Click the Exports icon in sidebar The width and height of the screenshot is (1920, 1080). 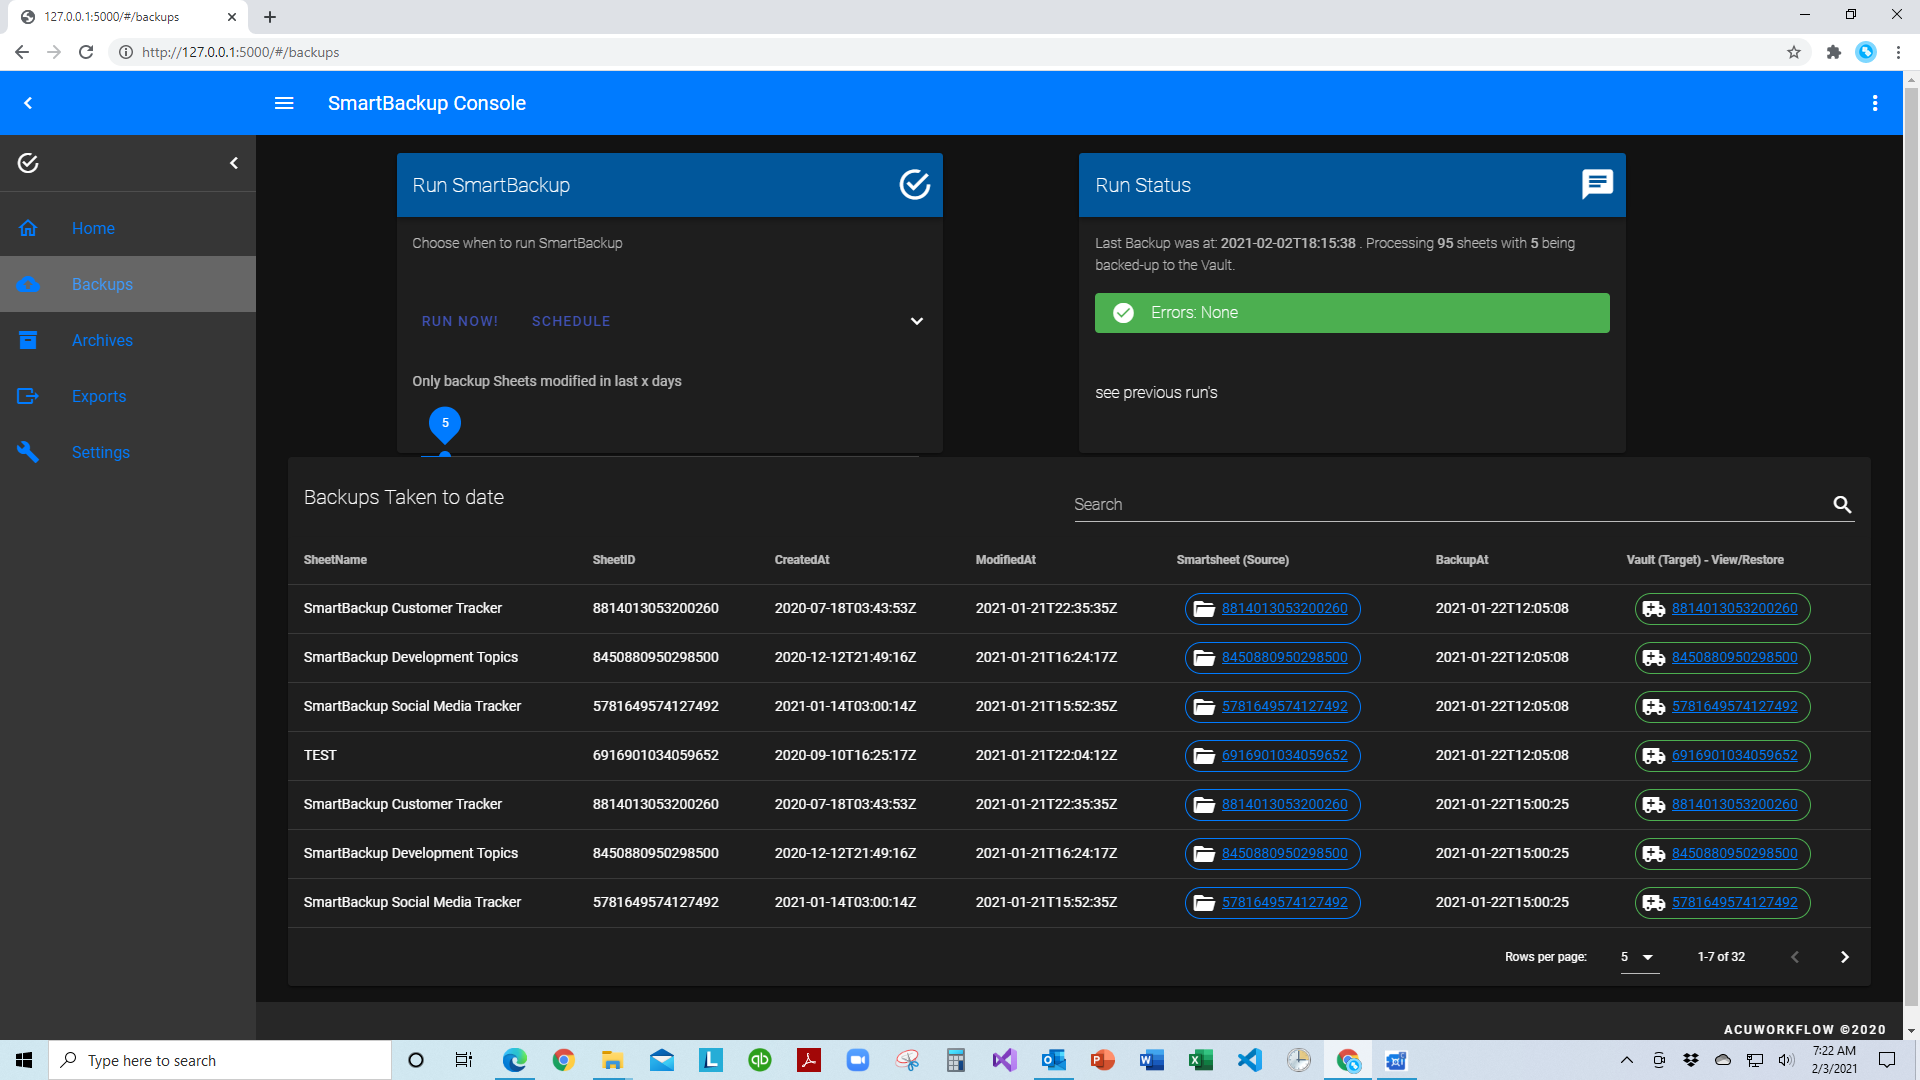(28, 396)
